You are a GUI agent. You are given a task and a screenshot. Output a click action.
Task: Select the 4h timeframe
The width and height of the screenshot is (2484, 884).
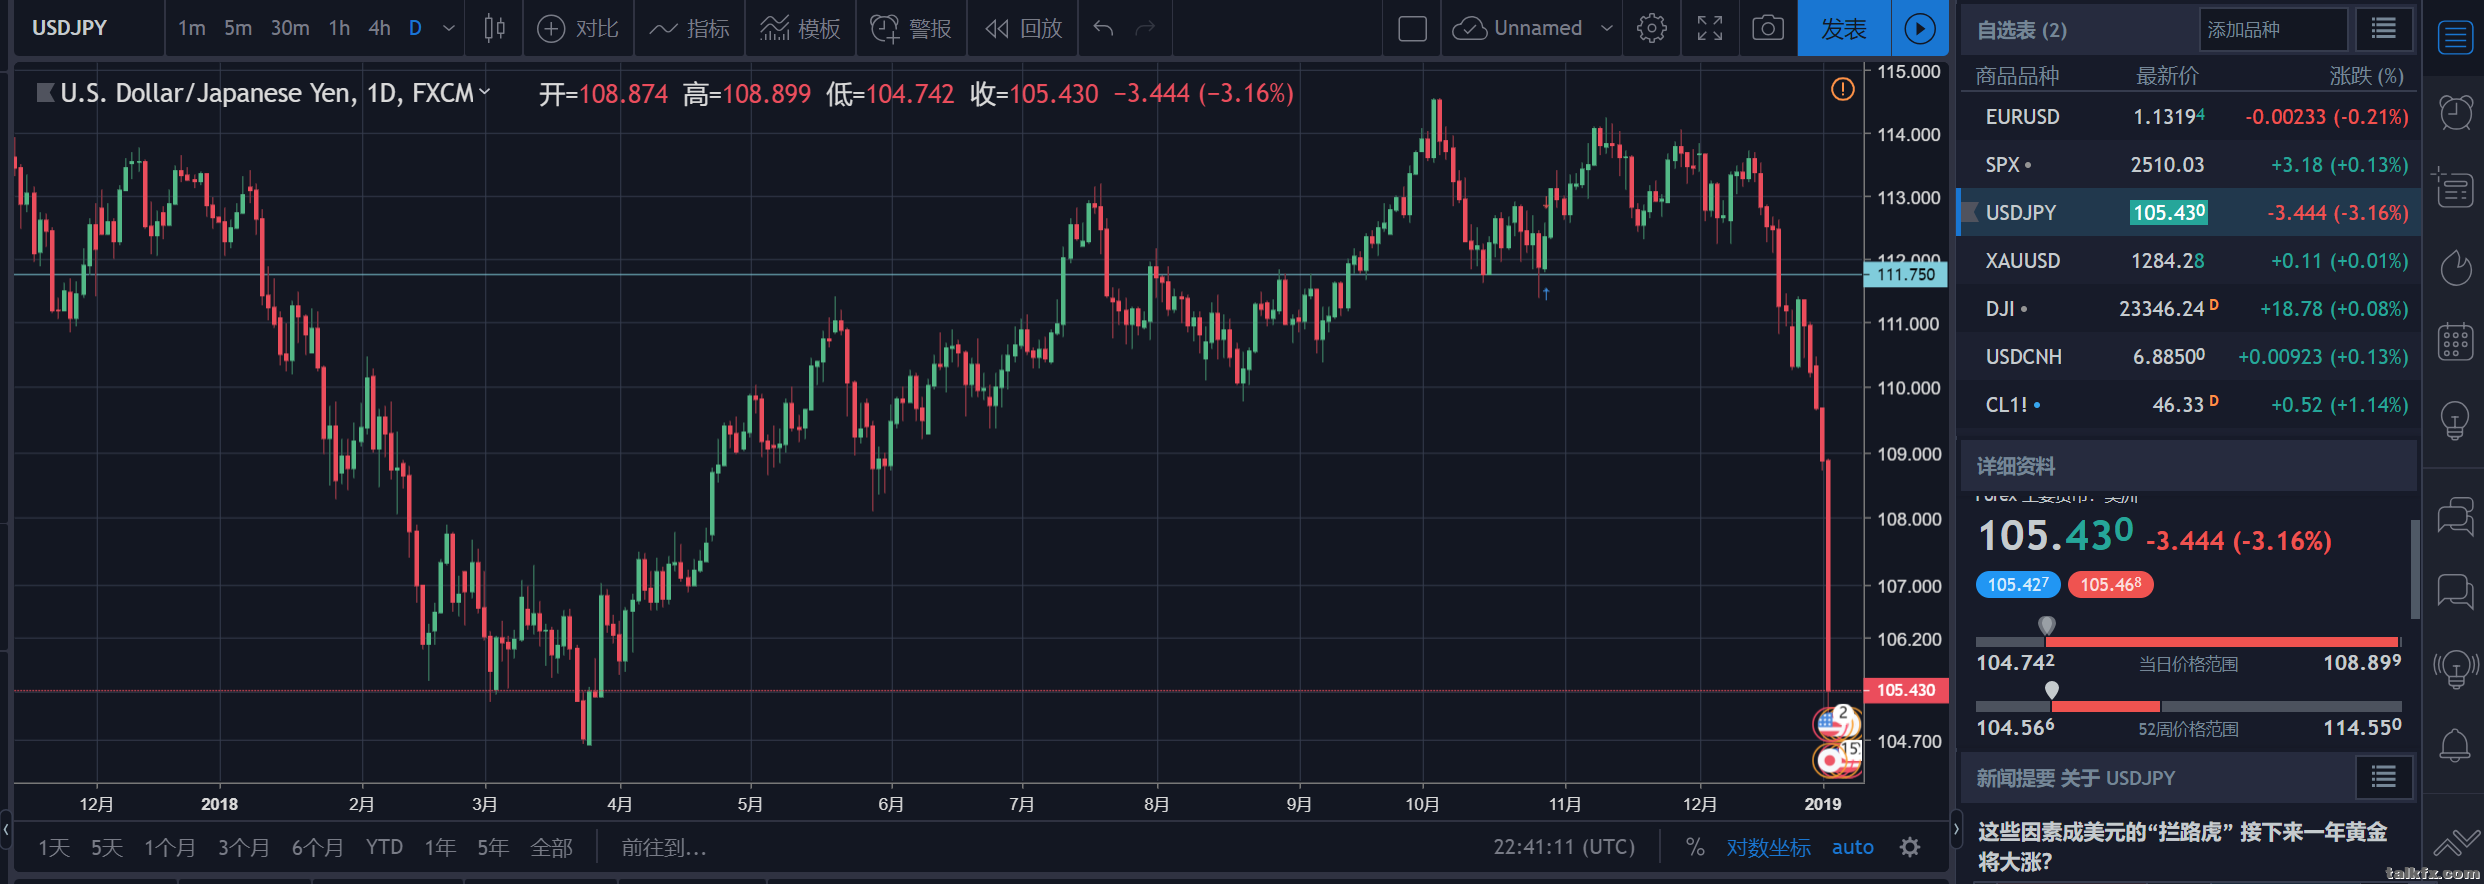coord(379,28)
